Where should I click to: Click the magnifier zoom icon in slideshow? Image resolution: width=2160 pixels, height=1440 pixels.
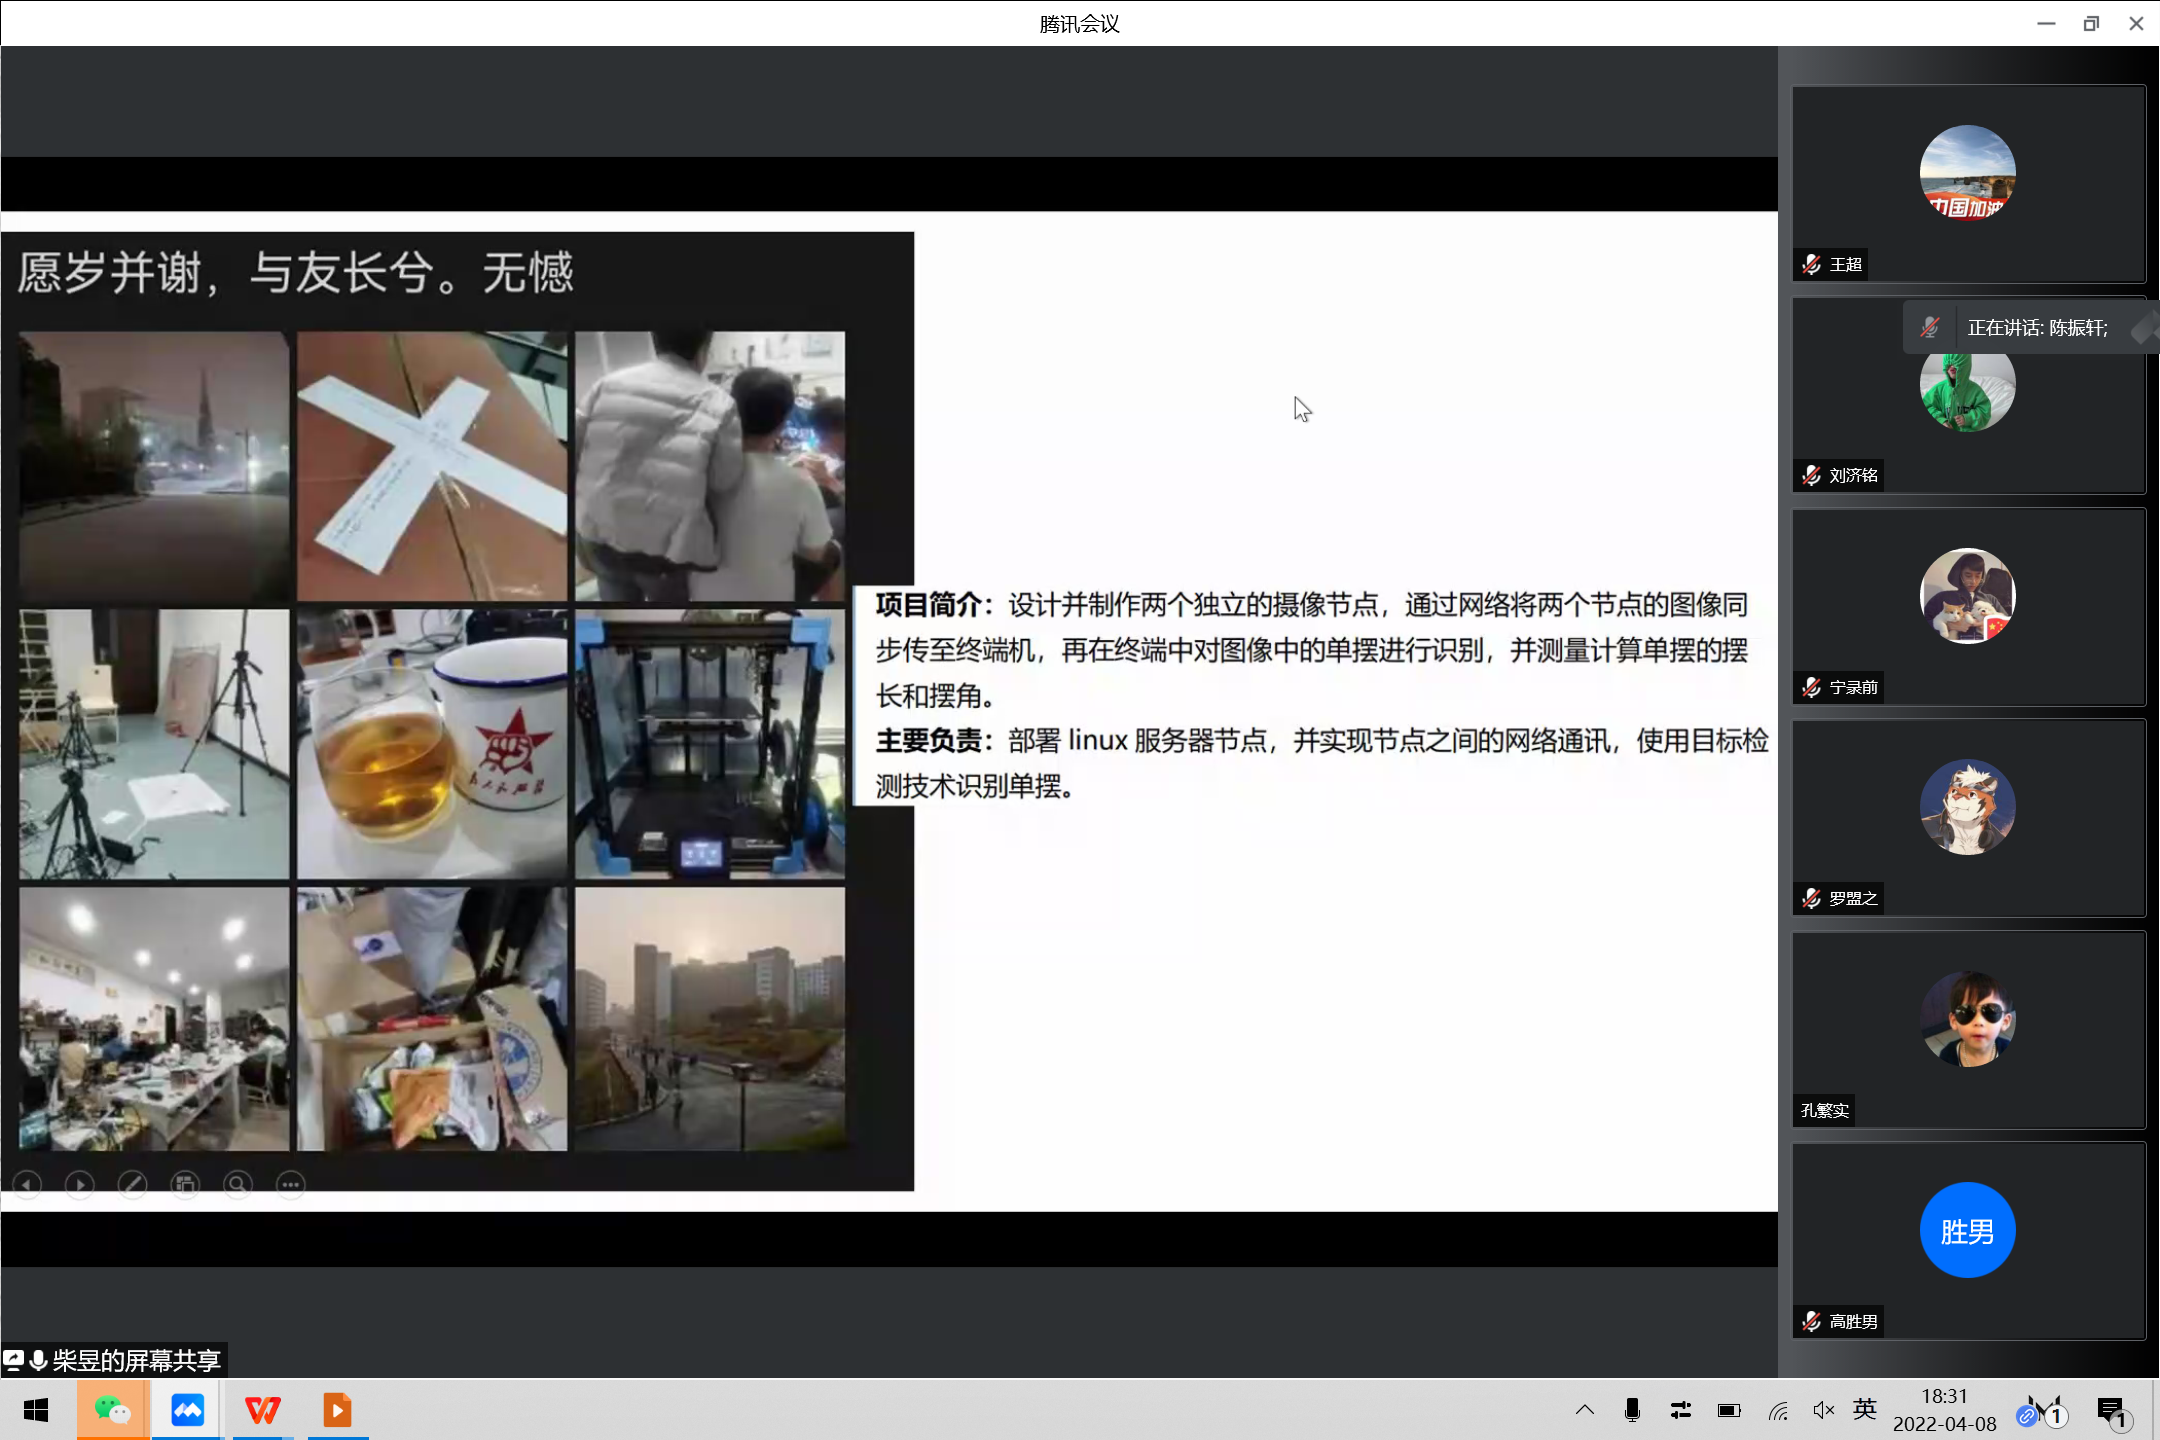(x=238, y=1185)
